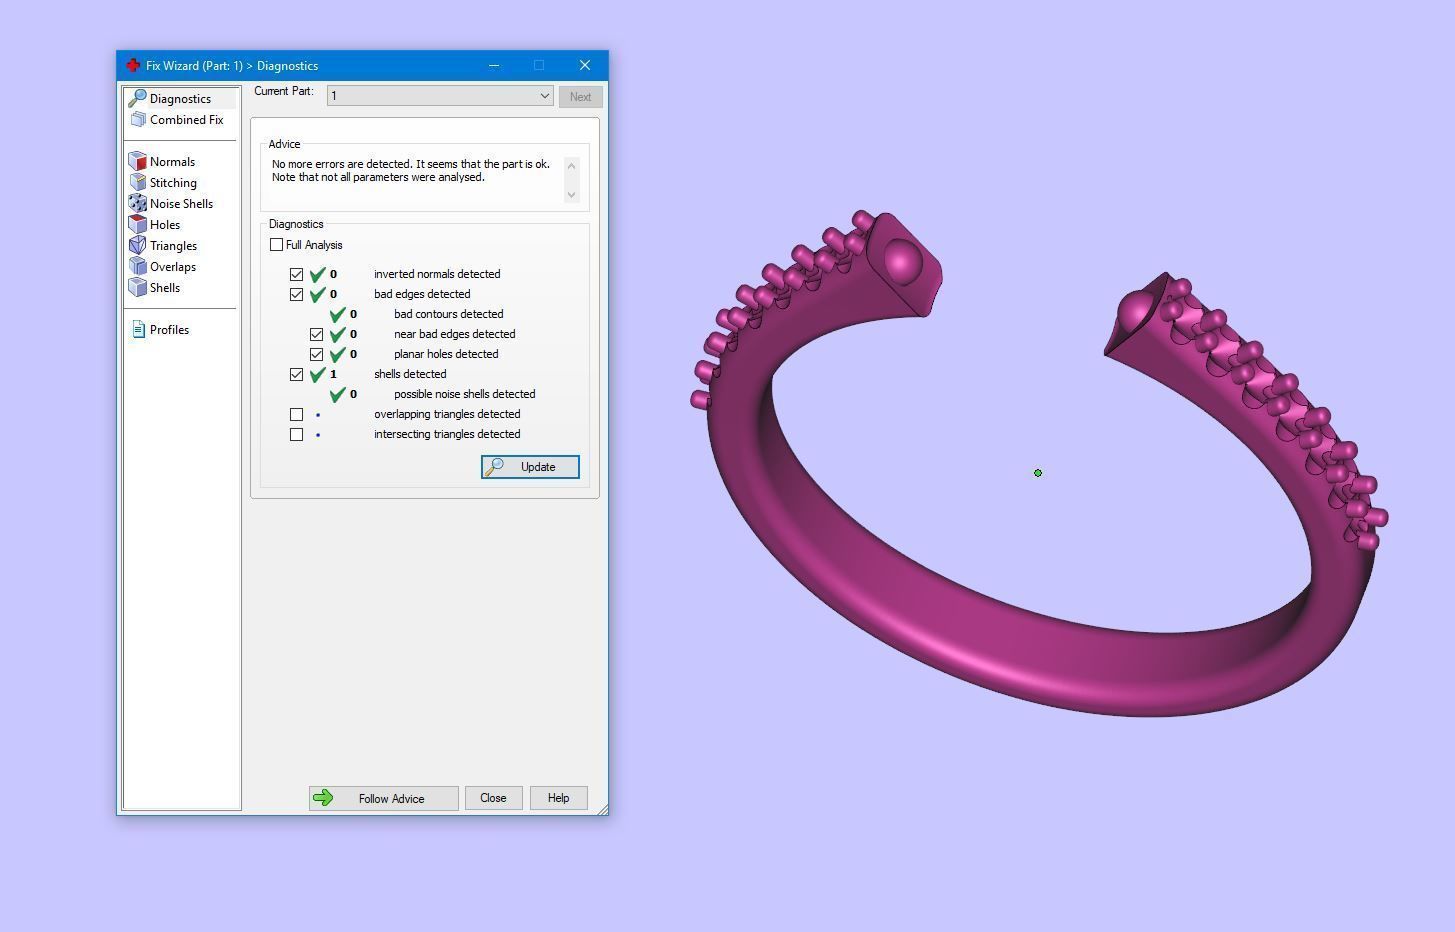
Task: Enable overlapping triangles detected checkbox
Action: coord(296,414)
